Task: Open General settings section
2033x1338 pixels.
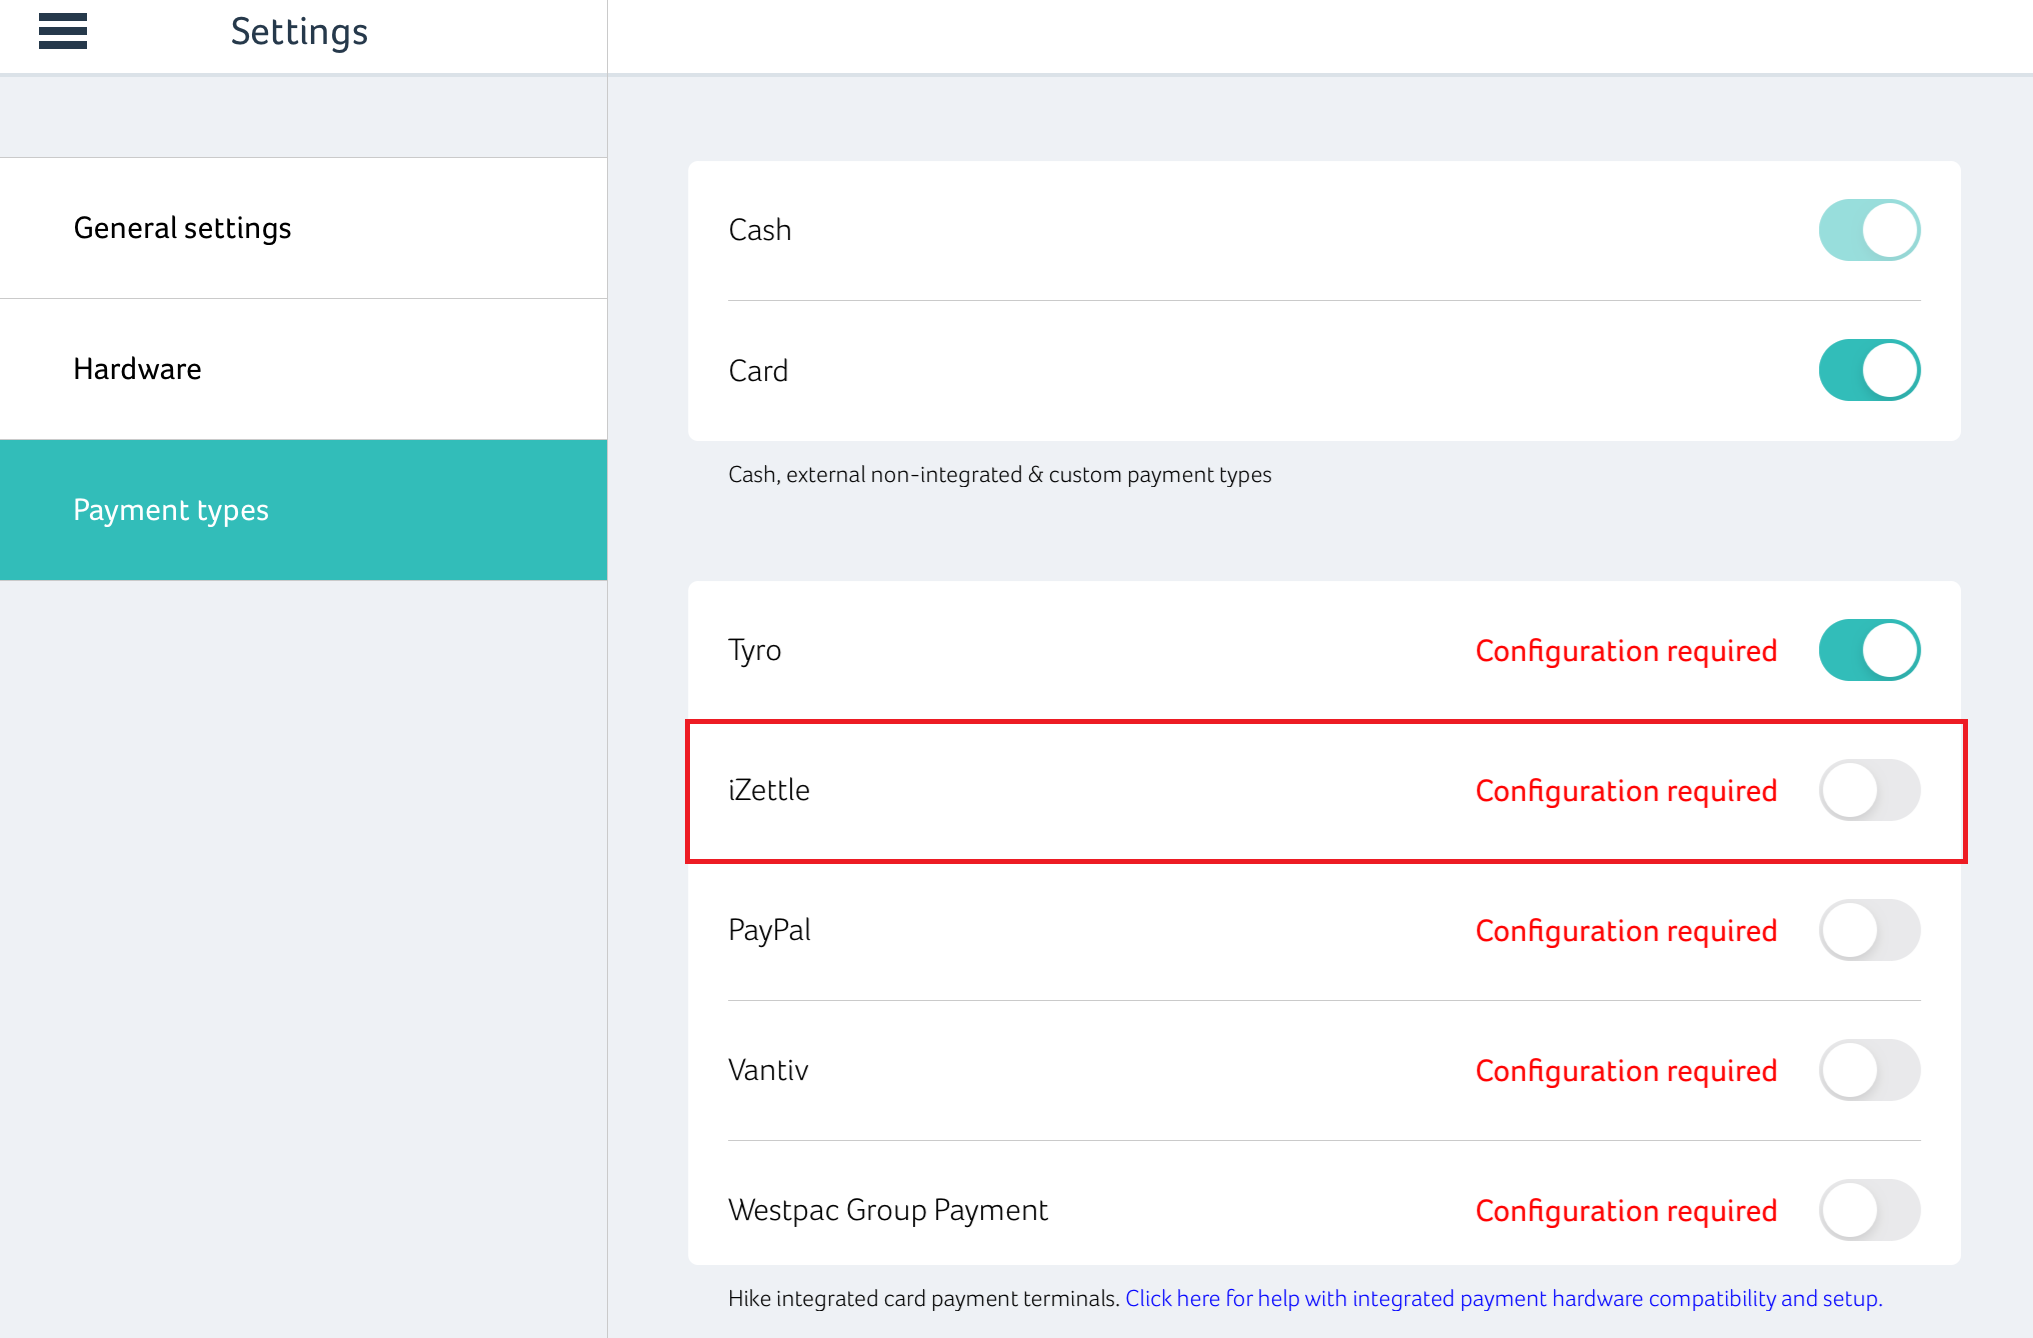Action: coord(182,228)
